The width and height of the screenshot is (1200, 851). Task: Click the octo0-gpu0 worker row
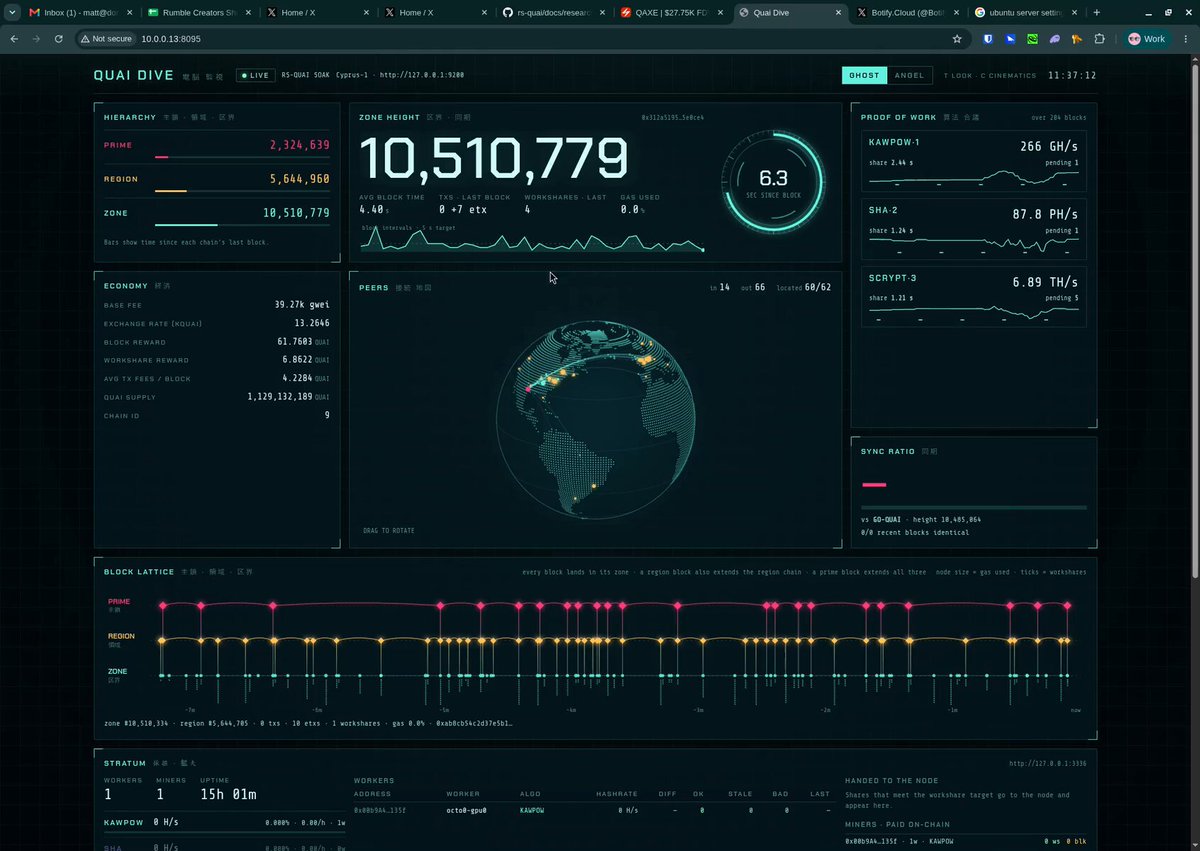[x=592, y=810]
